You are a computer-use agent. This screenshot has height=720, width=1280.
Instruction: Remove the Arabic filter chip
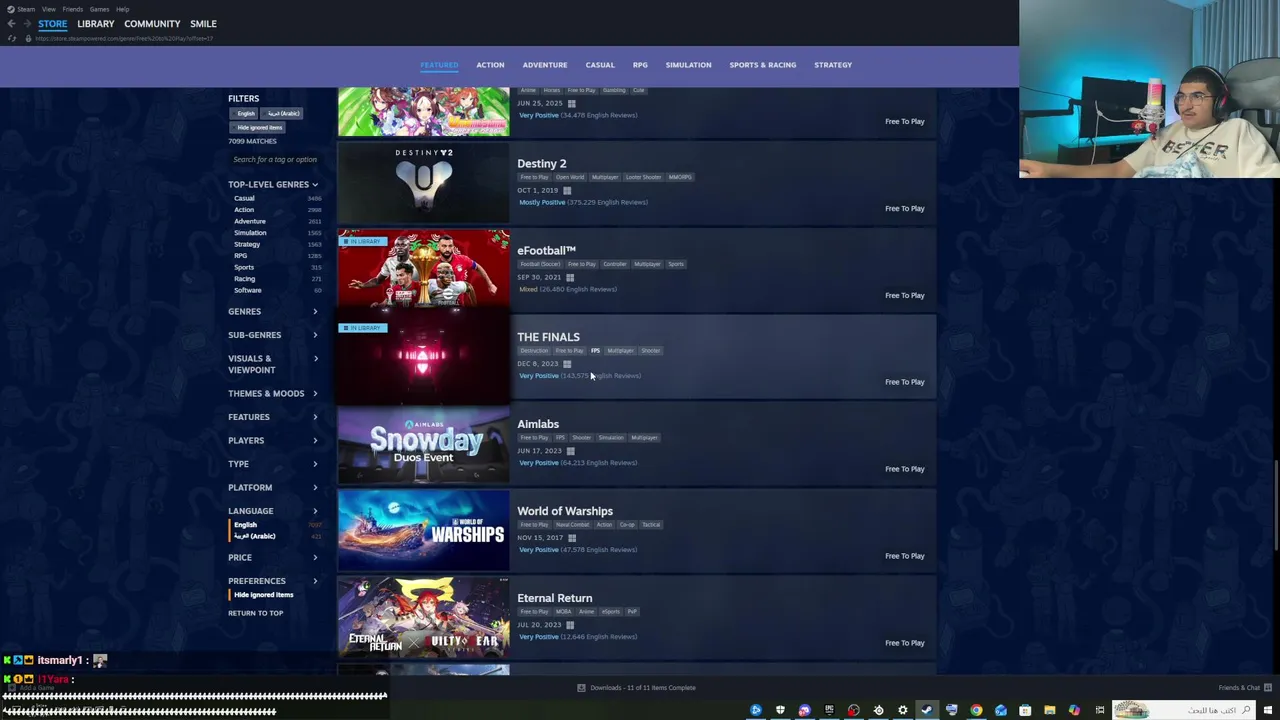(x=283, y=113)
